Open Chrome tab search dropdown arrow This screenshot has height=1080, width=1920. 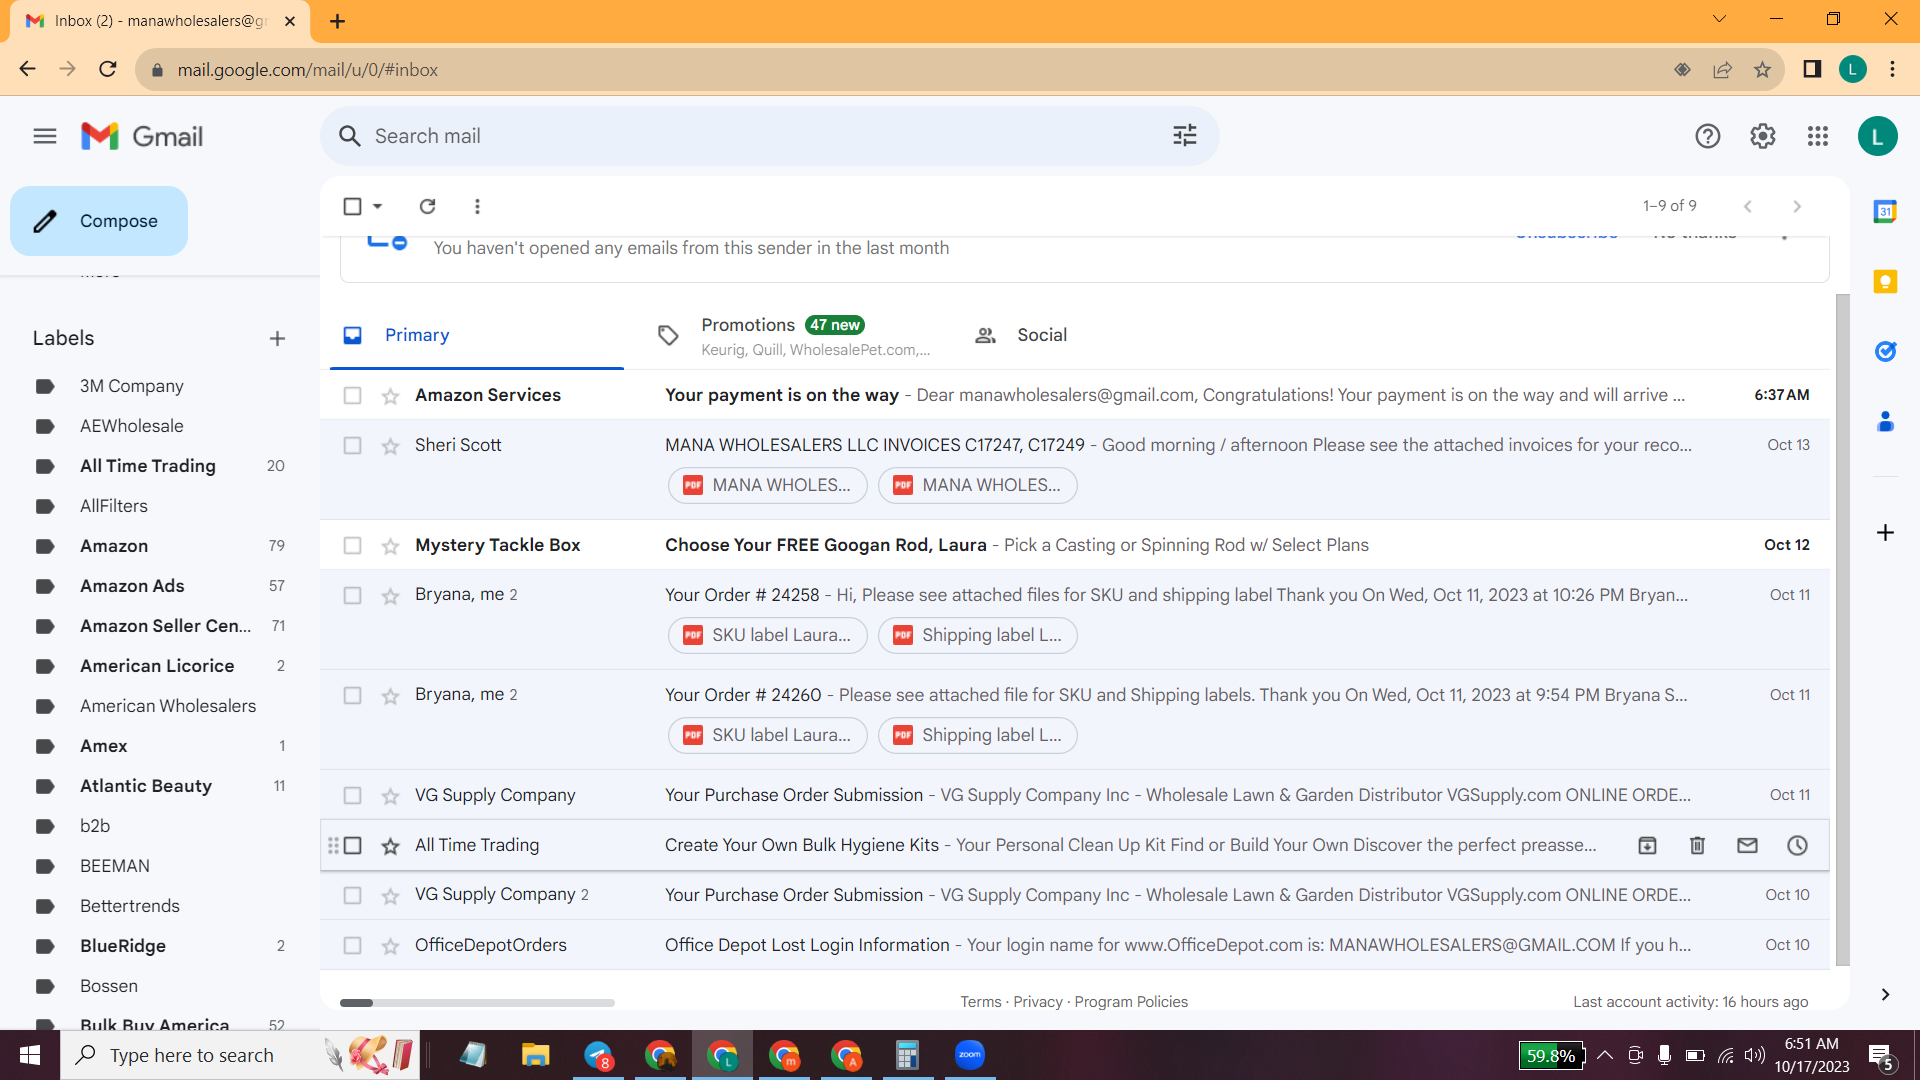[x=1719, y=19]
